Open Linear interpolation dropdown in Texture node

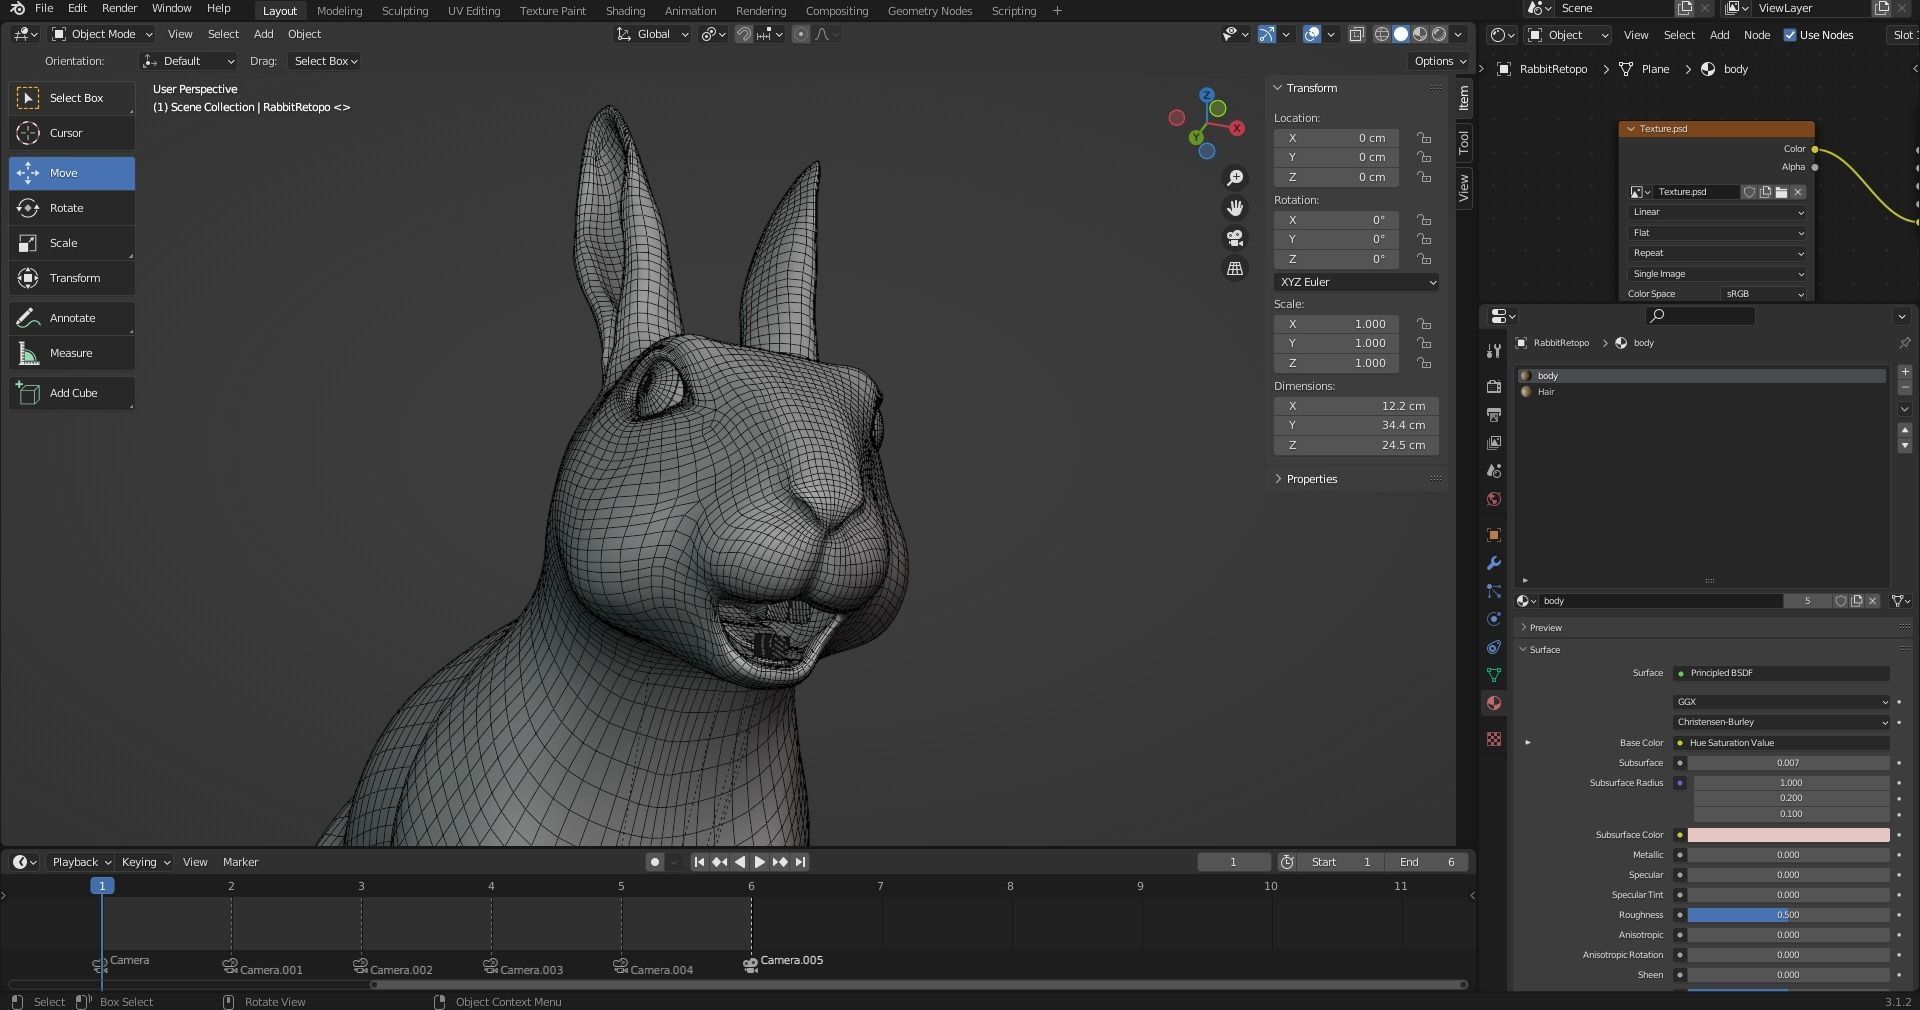click(x=1716, y=212)
